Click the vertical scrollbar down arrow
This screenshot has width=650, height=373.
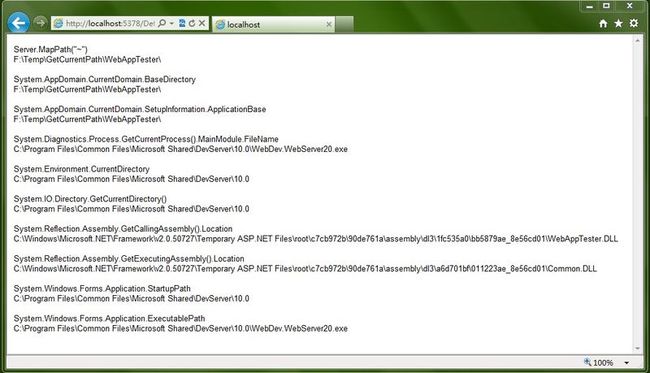(638, 349)
